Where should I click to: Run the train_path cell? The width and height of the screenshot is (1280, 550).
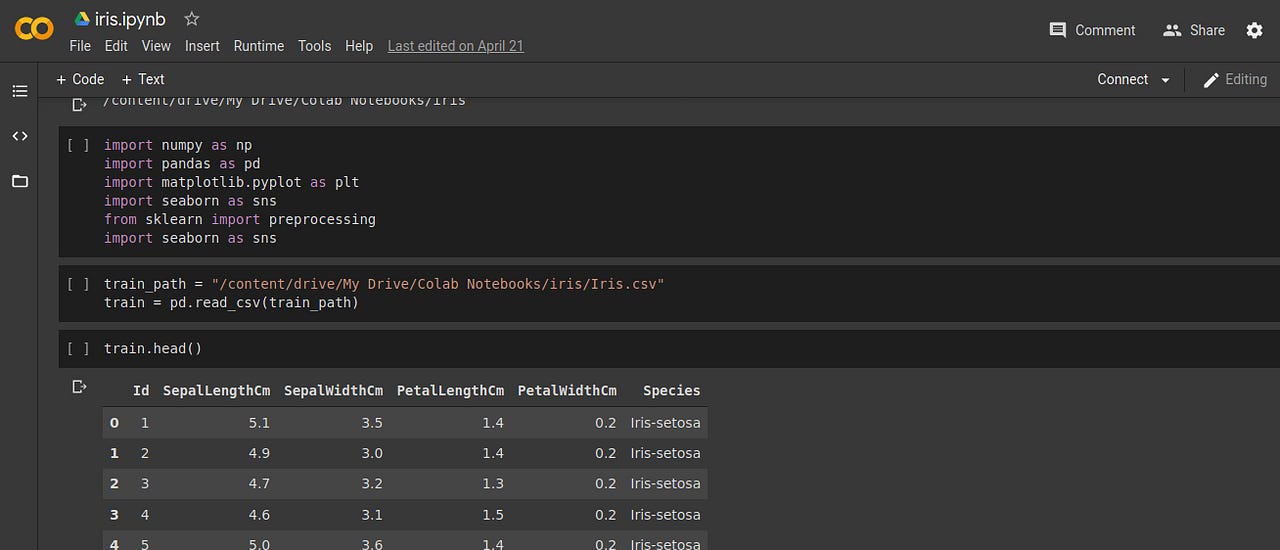78,284
